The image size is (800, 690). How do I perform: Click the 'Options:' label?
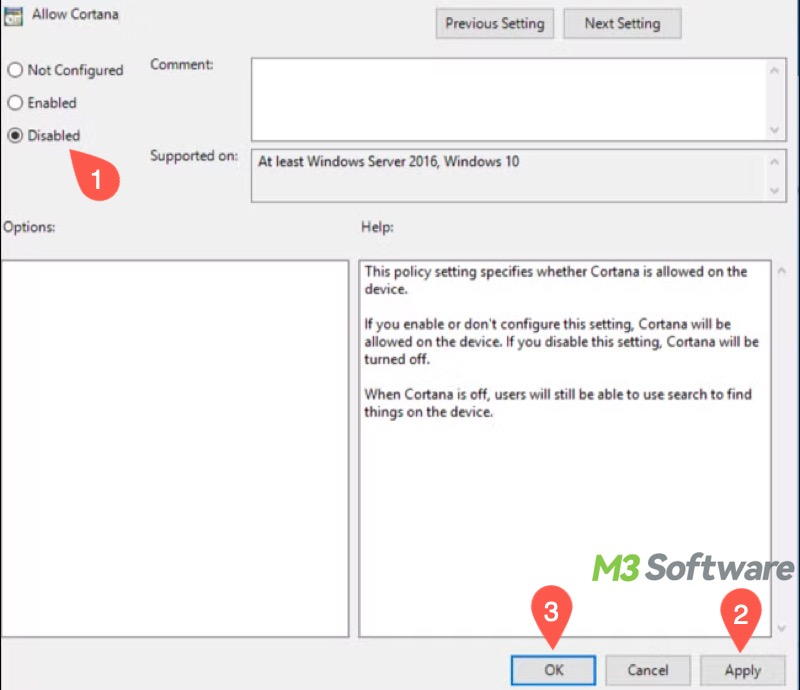coord(29,227)
